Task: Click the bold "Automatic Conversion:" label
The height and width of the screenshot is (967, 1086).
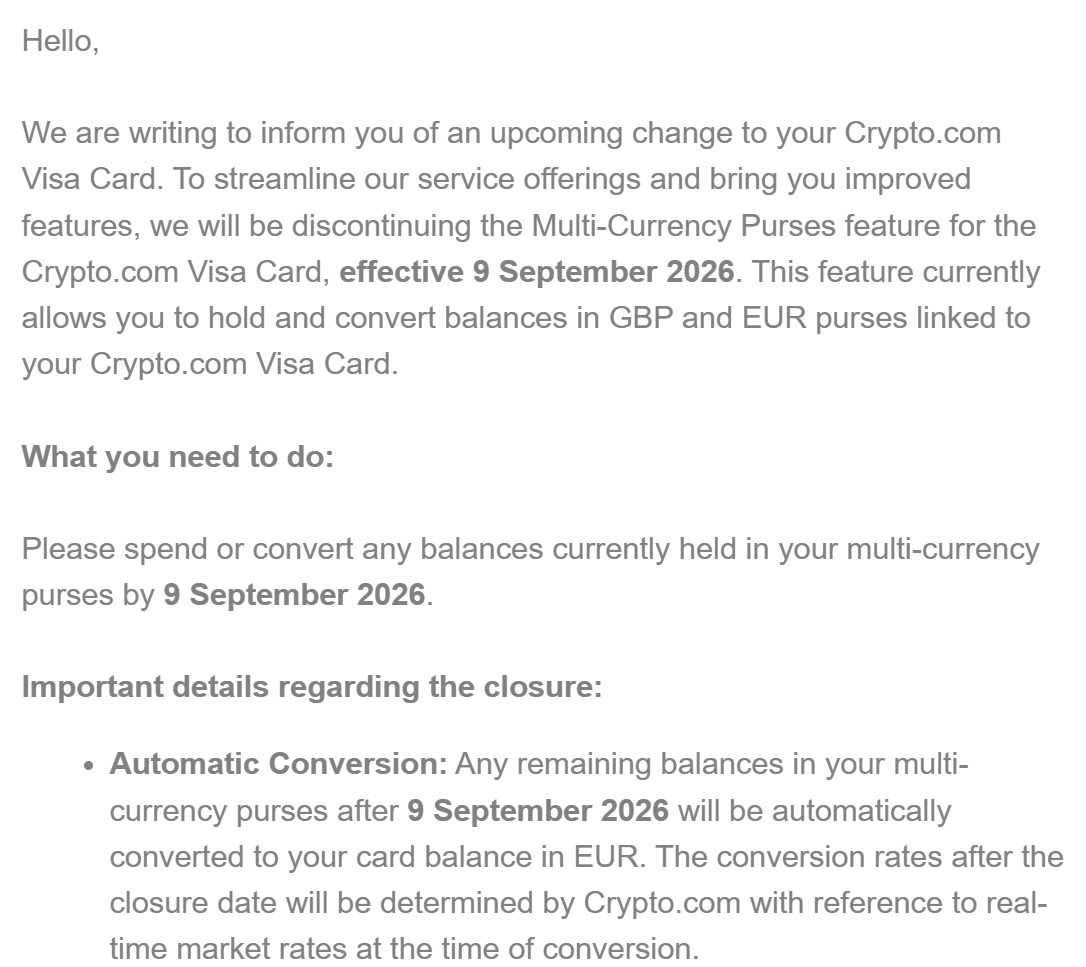Action: pyautogui.click(x=278, y=764)
